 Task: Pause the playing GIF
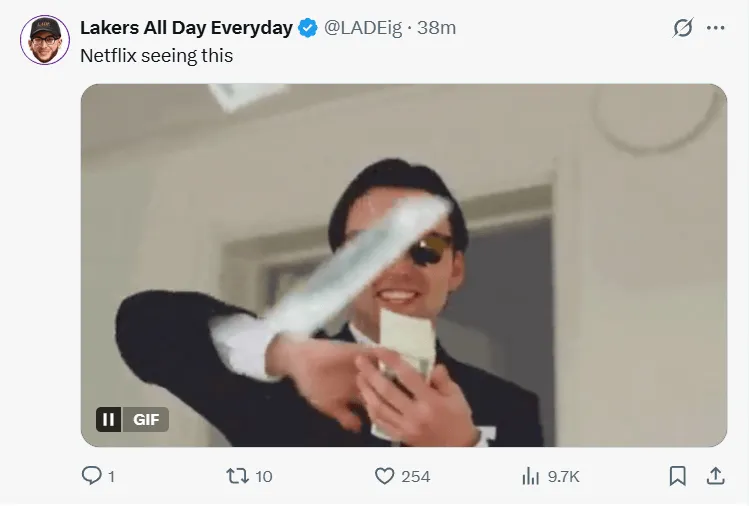coord(109,419)
